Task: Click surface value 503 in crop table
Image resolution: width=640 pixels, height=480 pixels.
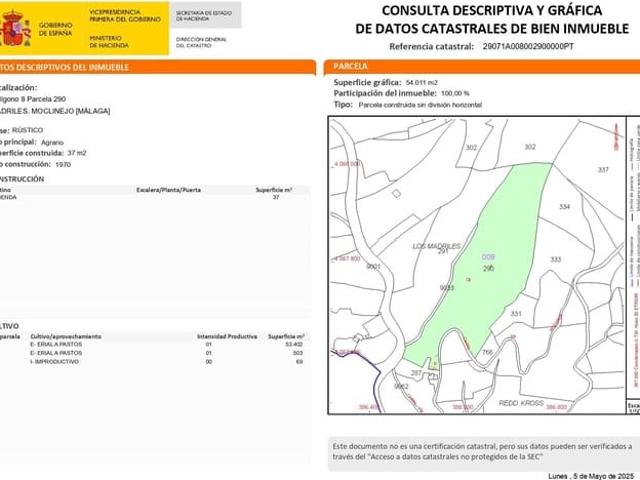Action: click(298, 353)
